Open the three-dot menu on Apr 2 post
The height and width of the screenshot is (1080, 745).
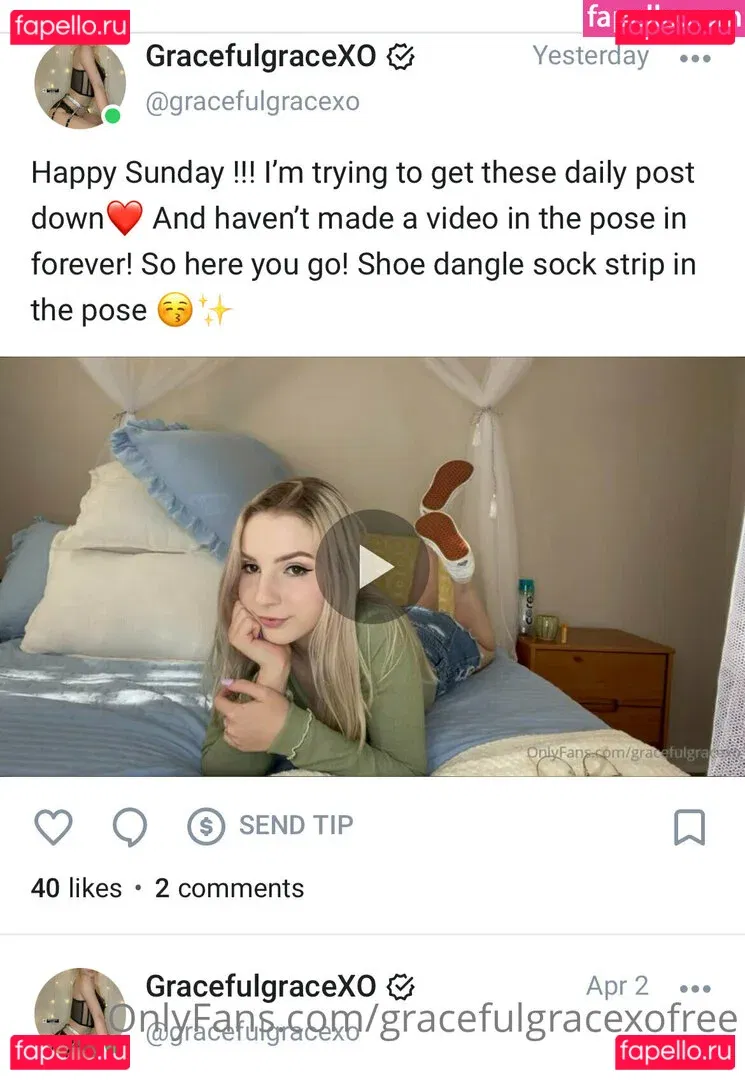pos(695,988)
